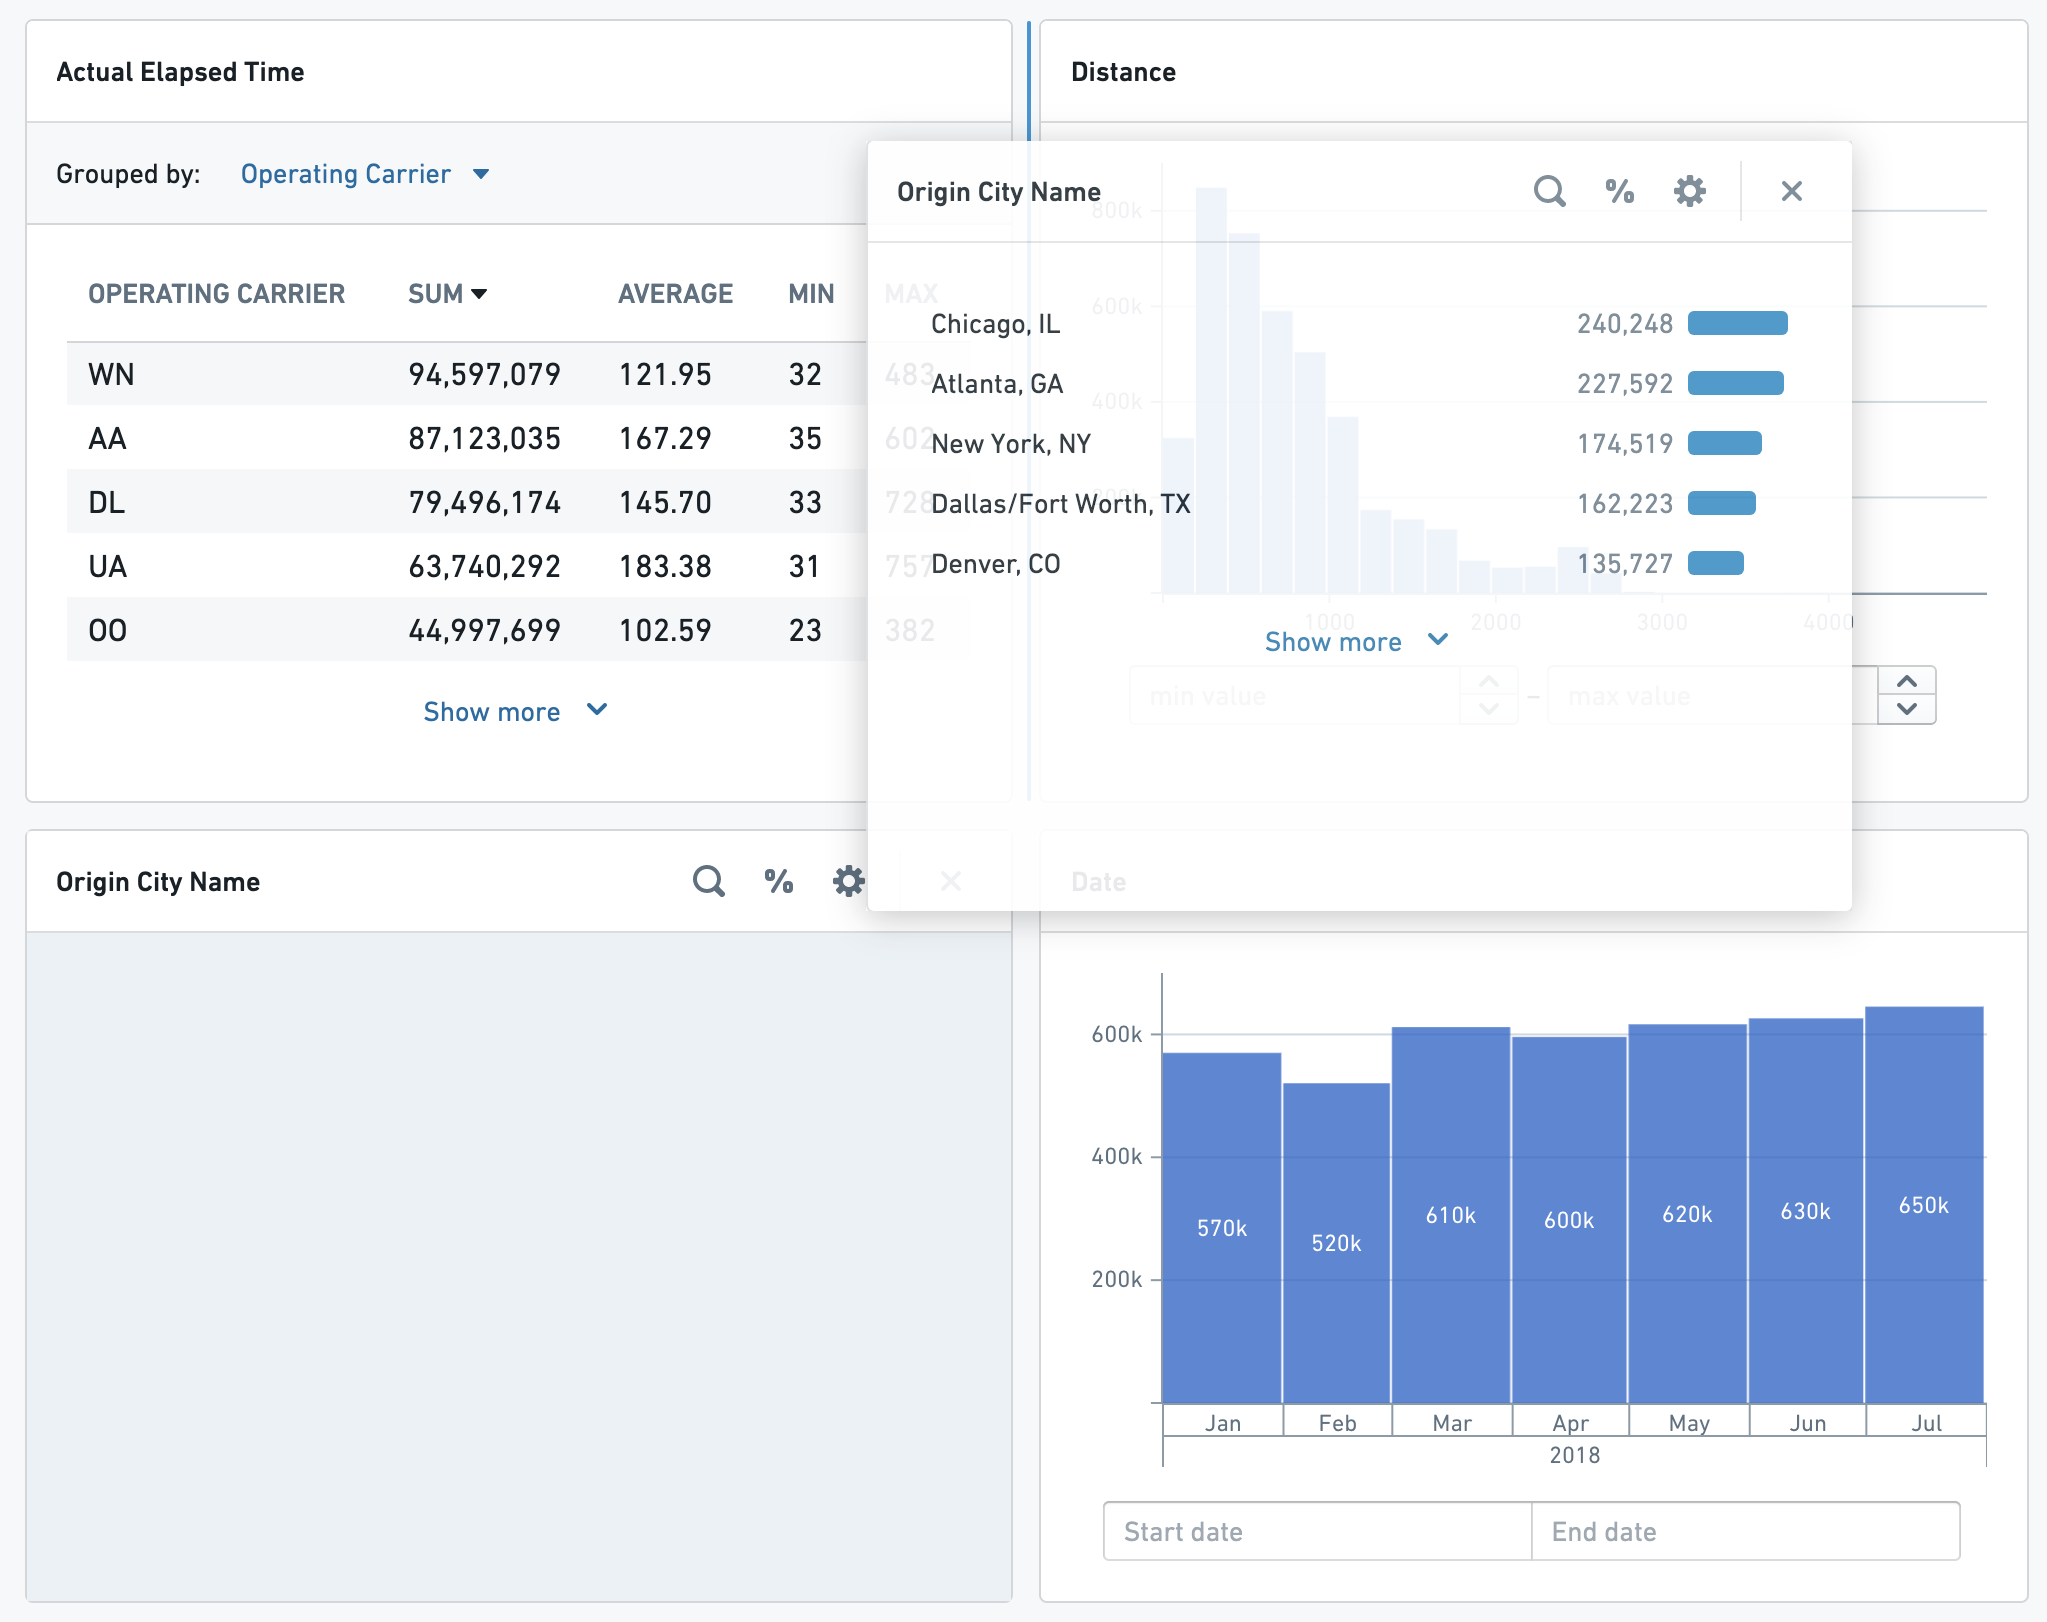Select the Chicago, IL row
Viewport: 2047px width, 1622px height.
tap(1359, 323)
